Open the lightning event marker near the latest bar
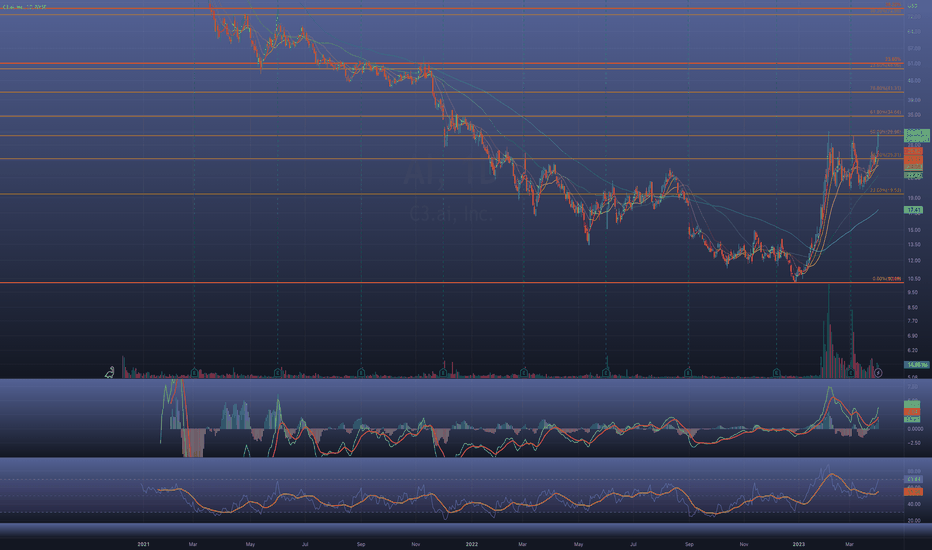Image resolution: width=932 pixels, height=550 pixels. pos(879,373)
